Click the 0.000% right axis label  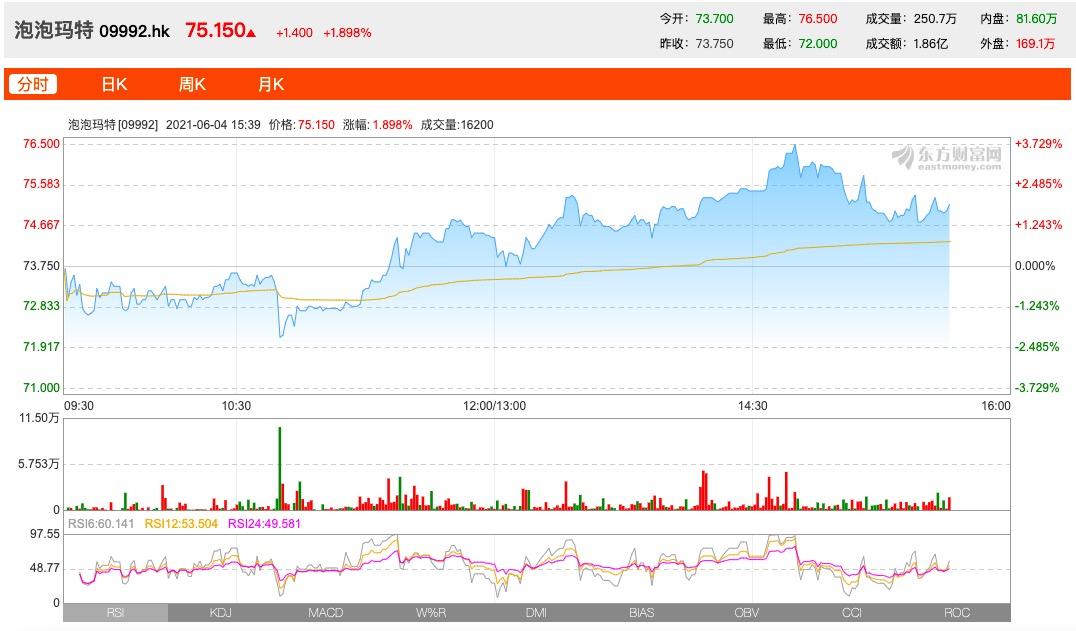tap(1035, 266)
